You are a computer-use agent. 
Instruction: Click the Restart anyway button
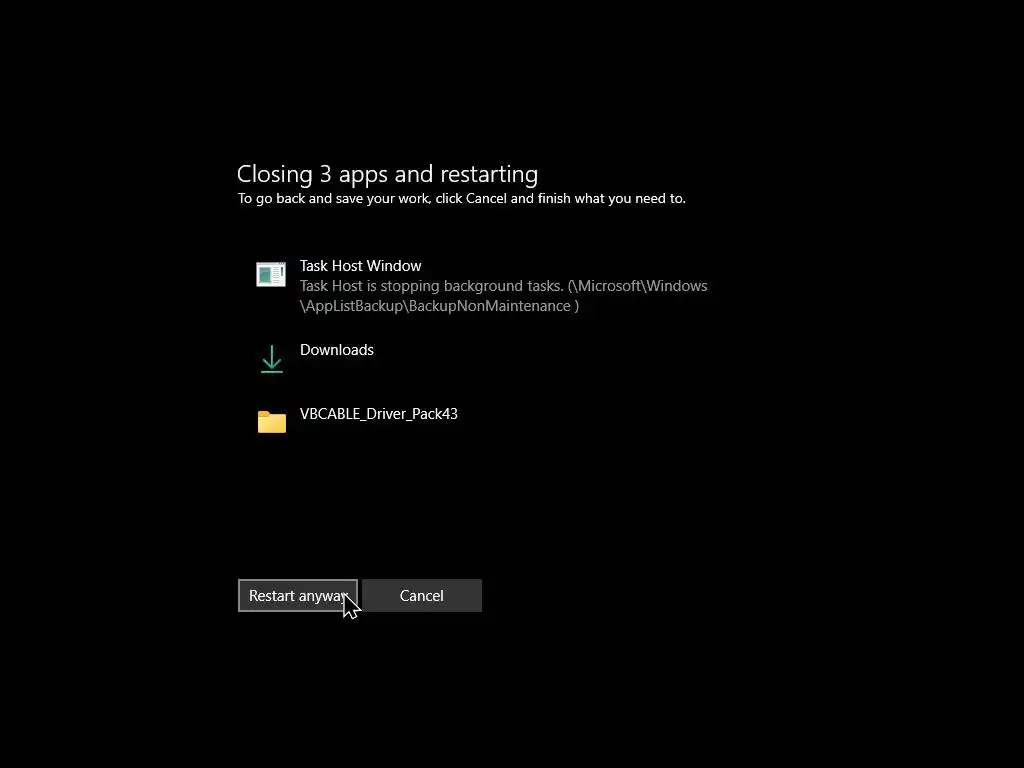pyautogui.click(x=297, y=596)
